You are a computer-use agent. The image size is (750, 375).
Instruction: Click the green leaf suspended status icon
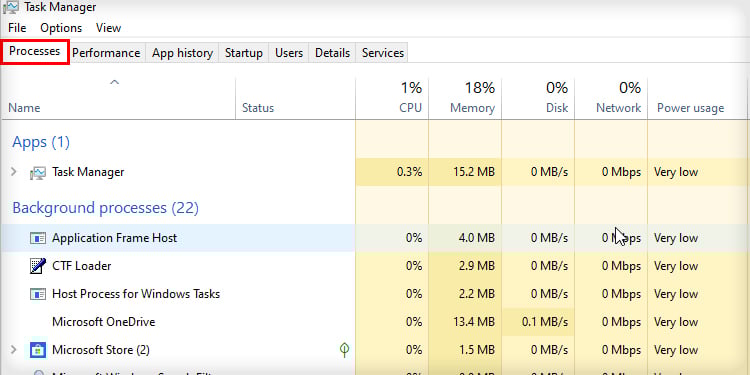344,350
